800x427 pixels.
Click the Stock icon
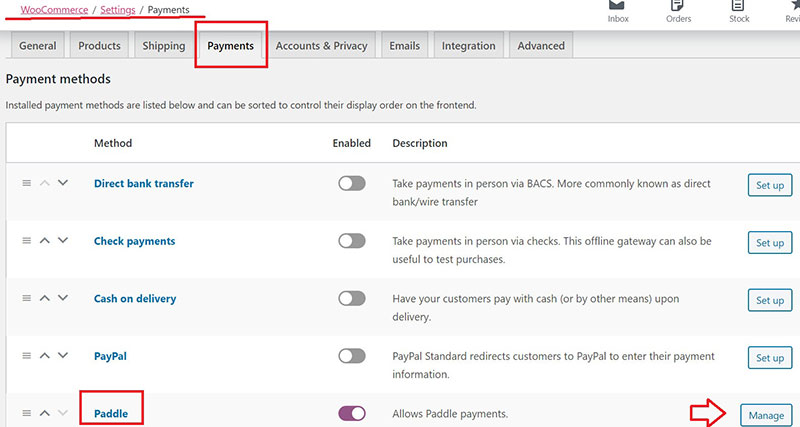point(739,8)
